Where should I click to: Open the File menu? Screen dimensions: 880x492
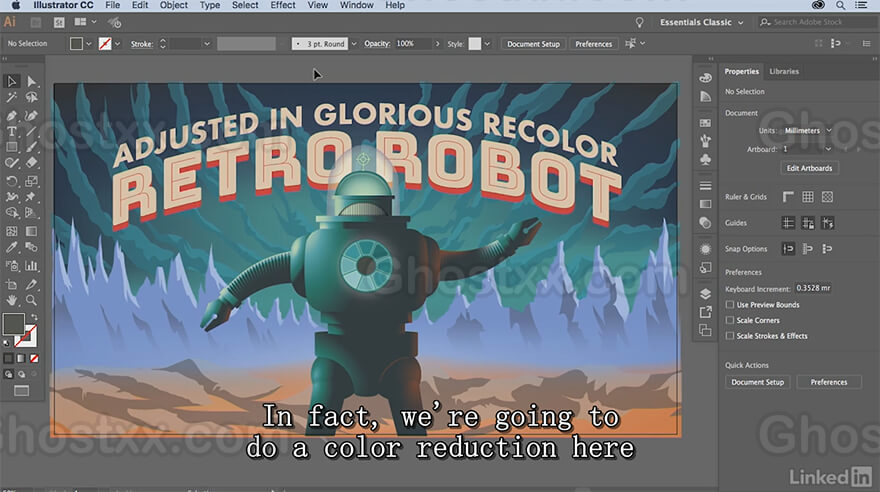point(112,5)
